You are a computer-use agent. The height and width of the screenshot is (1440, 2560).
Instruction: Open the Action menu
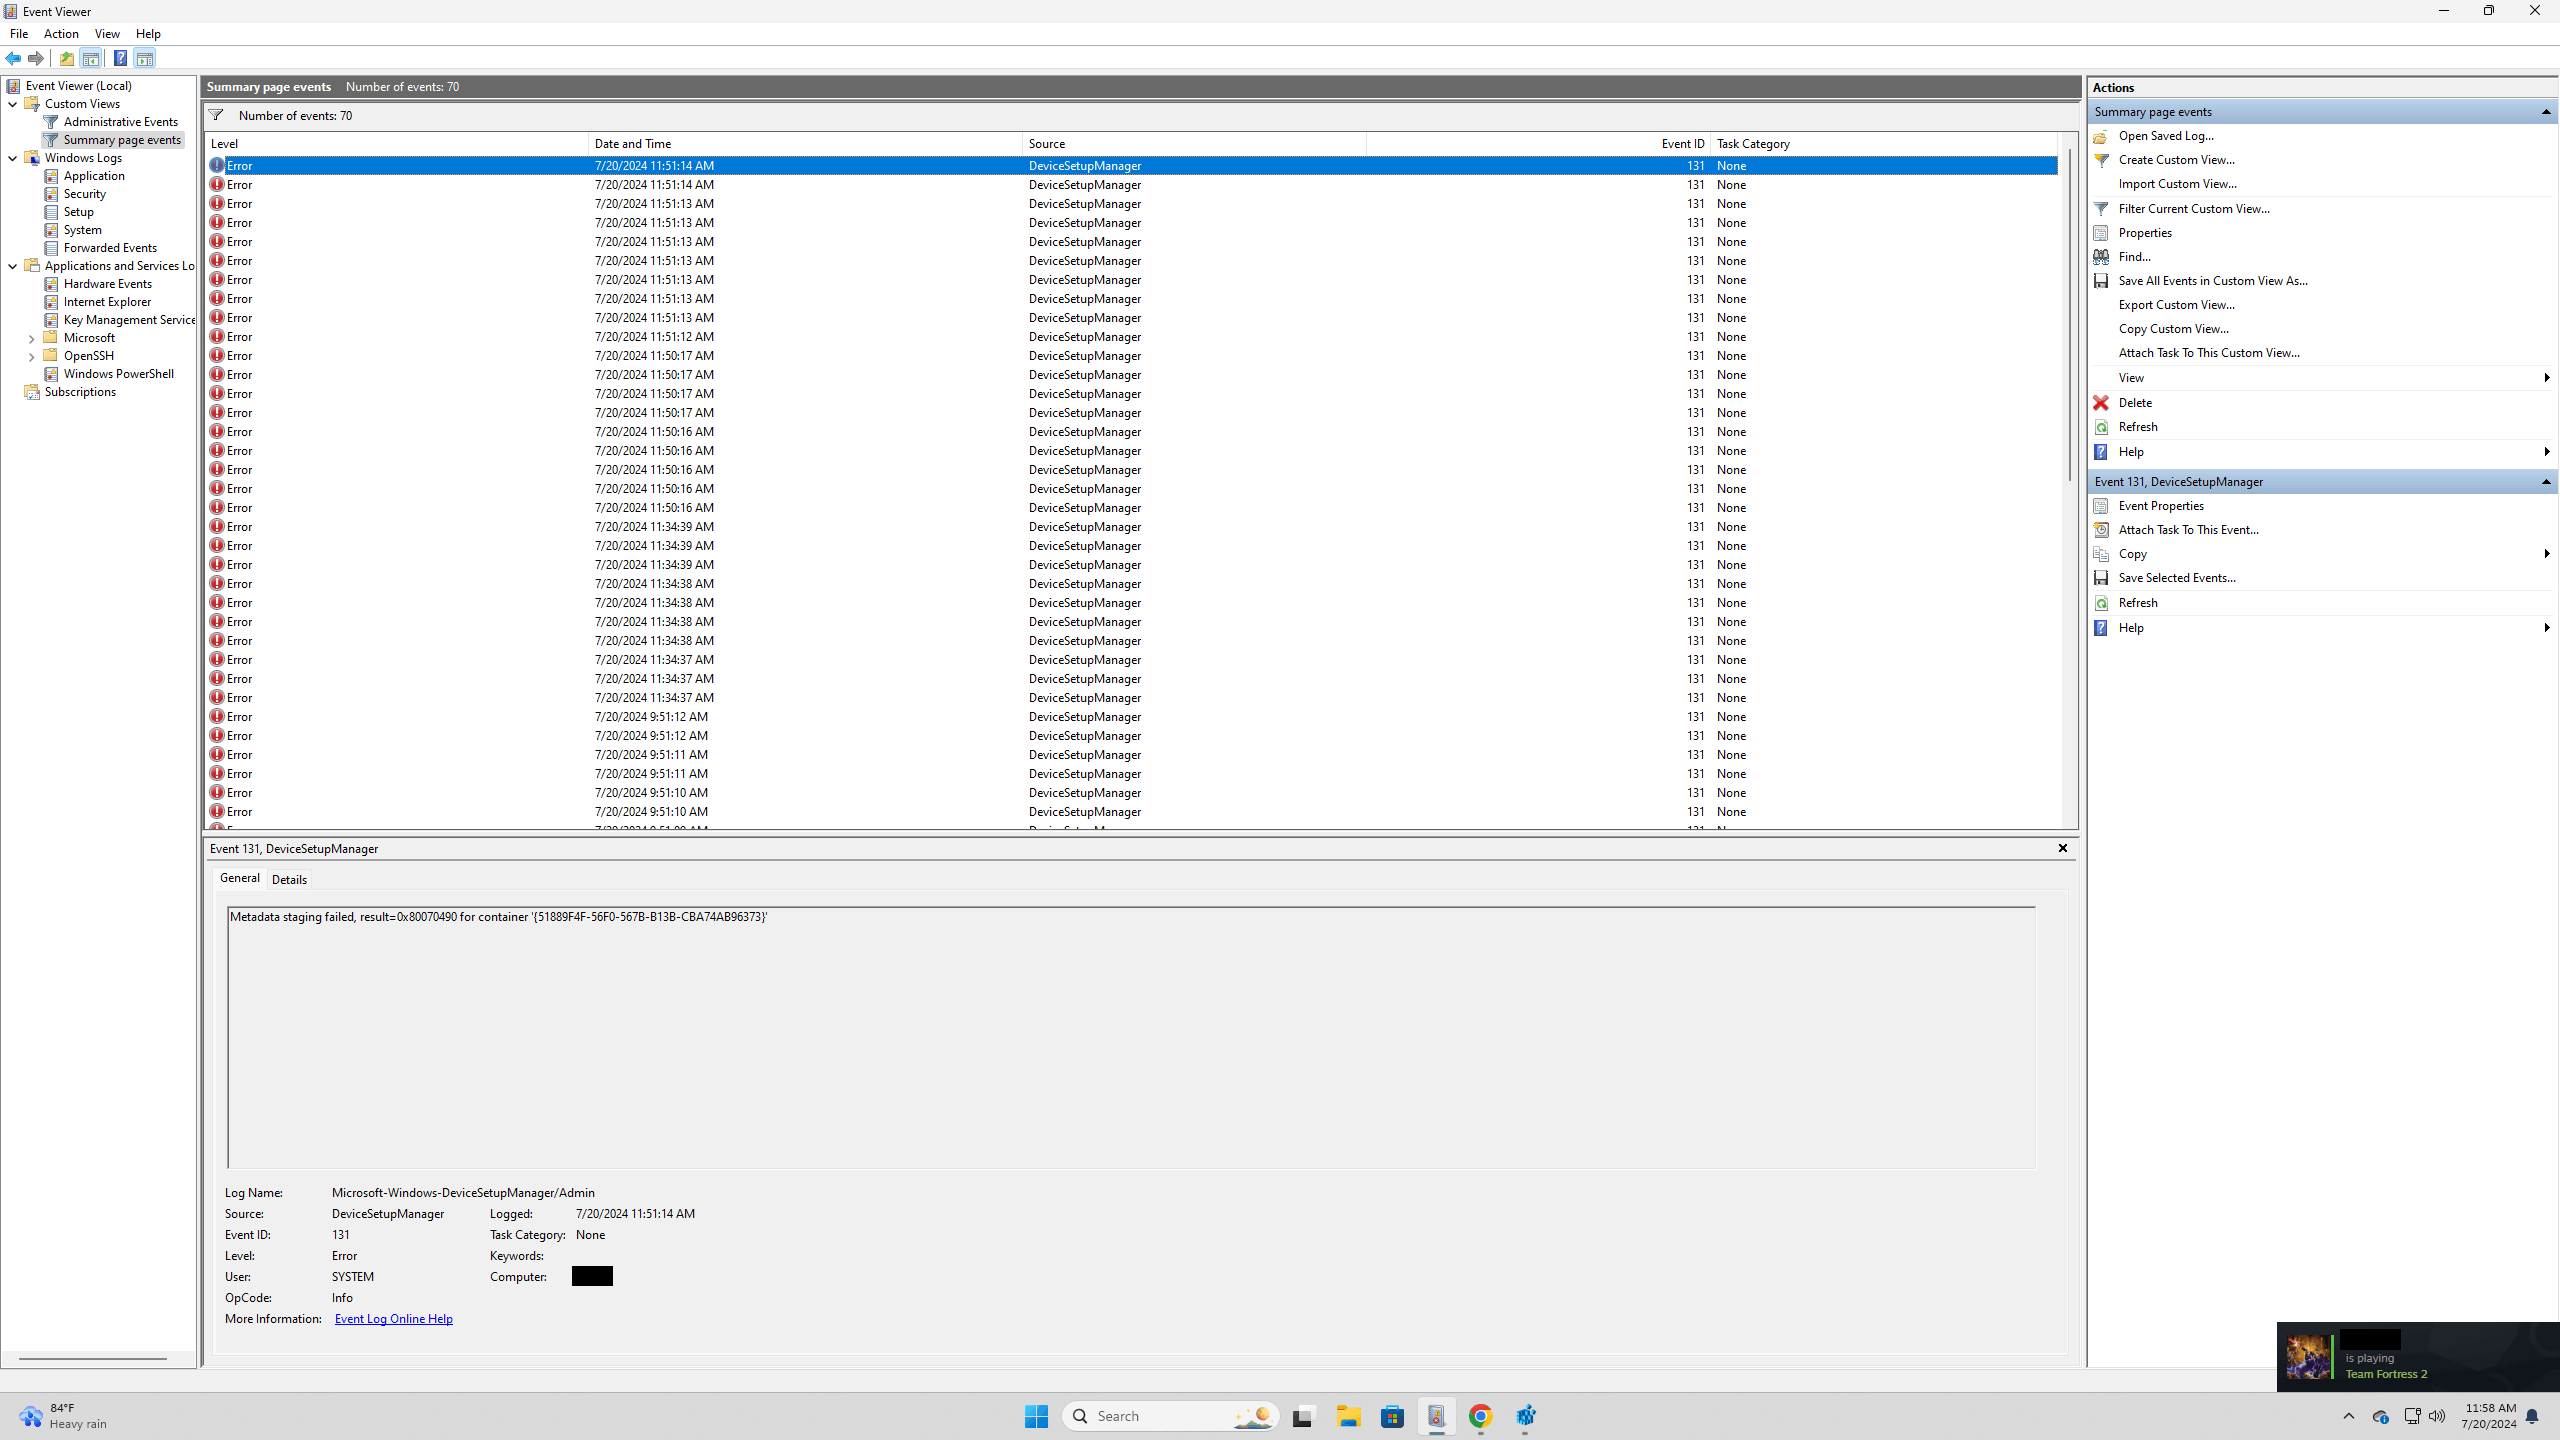61,34
